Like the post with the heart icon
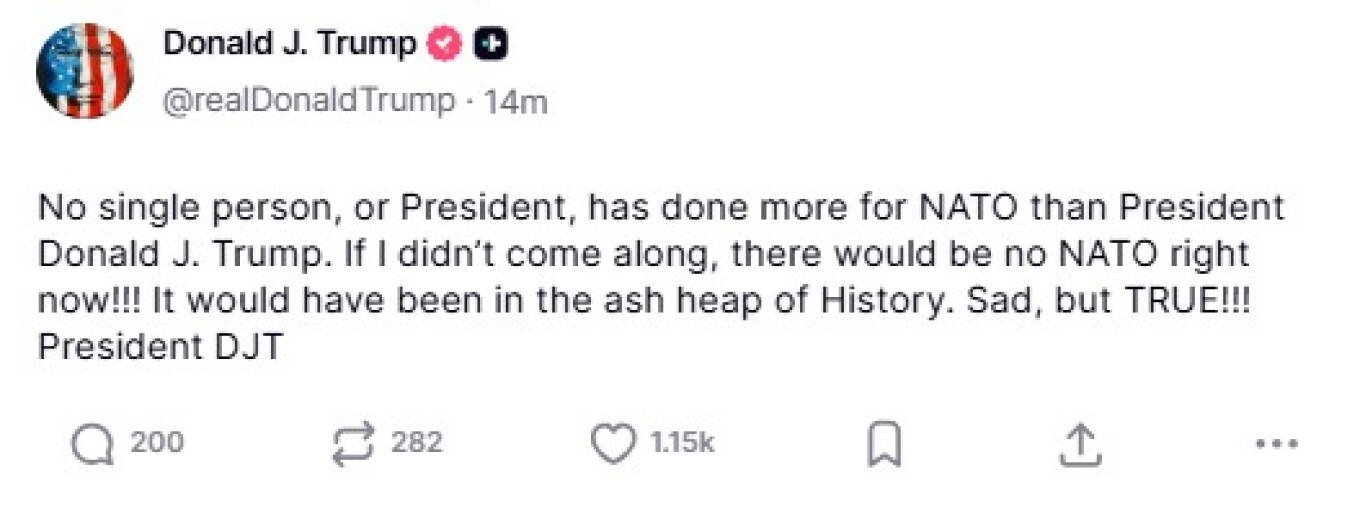The height and width of the screenshot is (514, 1360). (x=612, y=444)
